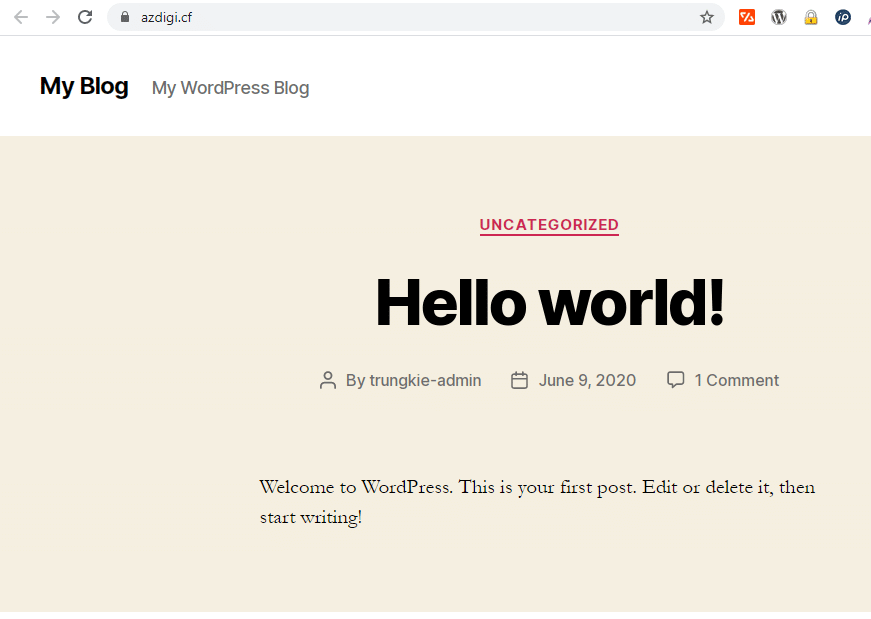Click the browser back arrow
The image size is (871, 619).
tap(21, 17)
